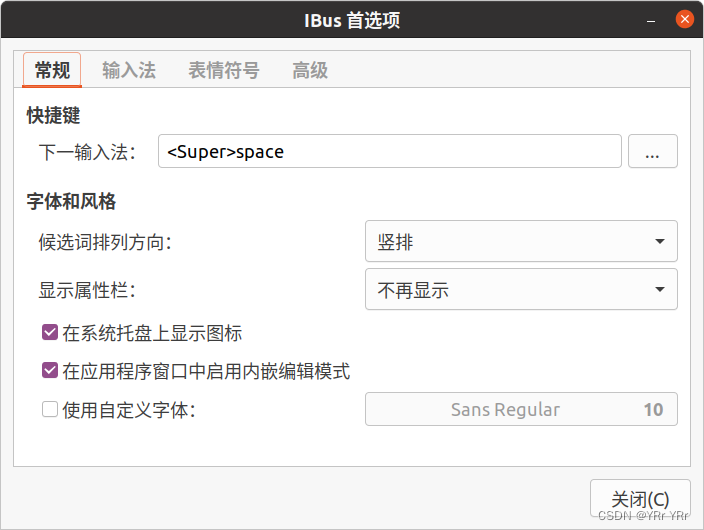The width and height of the screenshot is (704, 530).
Task: Close the window with the orange X
Action: point(685,19)
